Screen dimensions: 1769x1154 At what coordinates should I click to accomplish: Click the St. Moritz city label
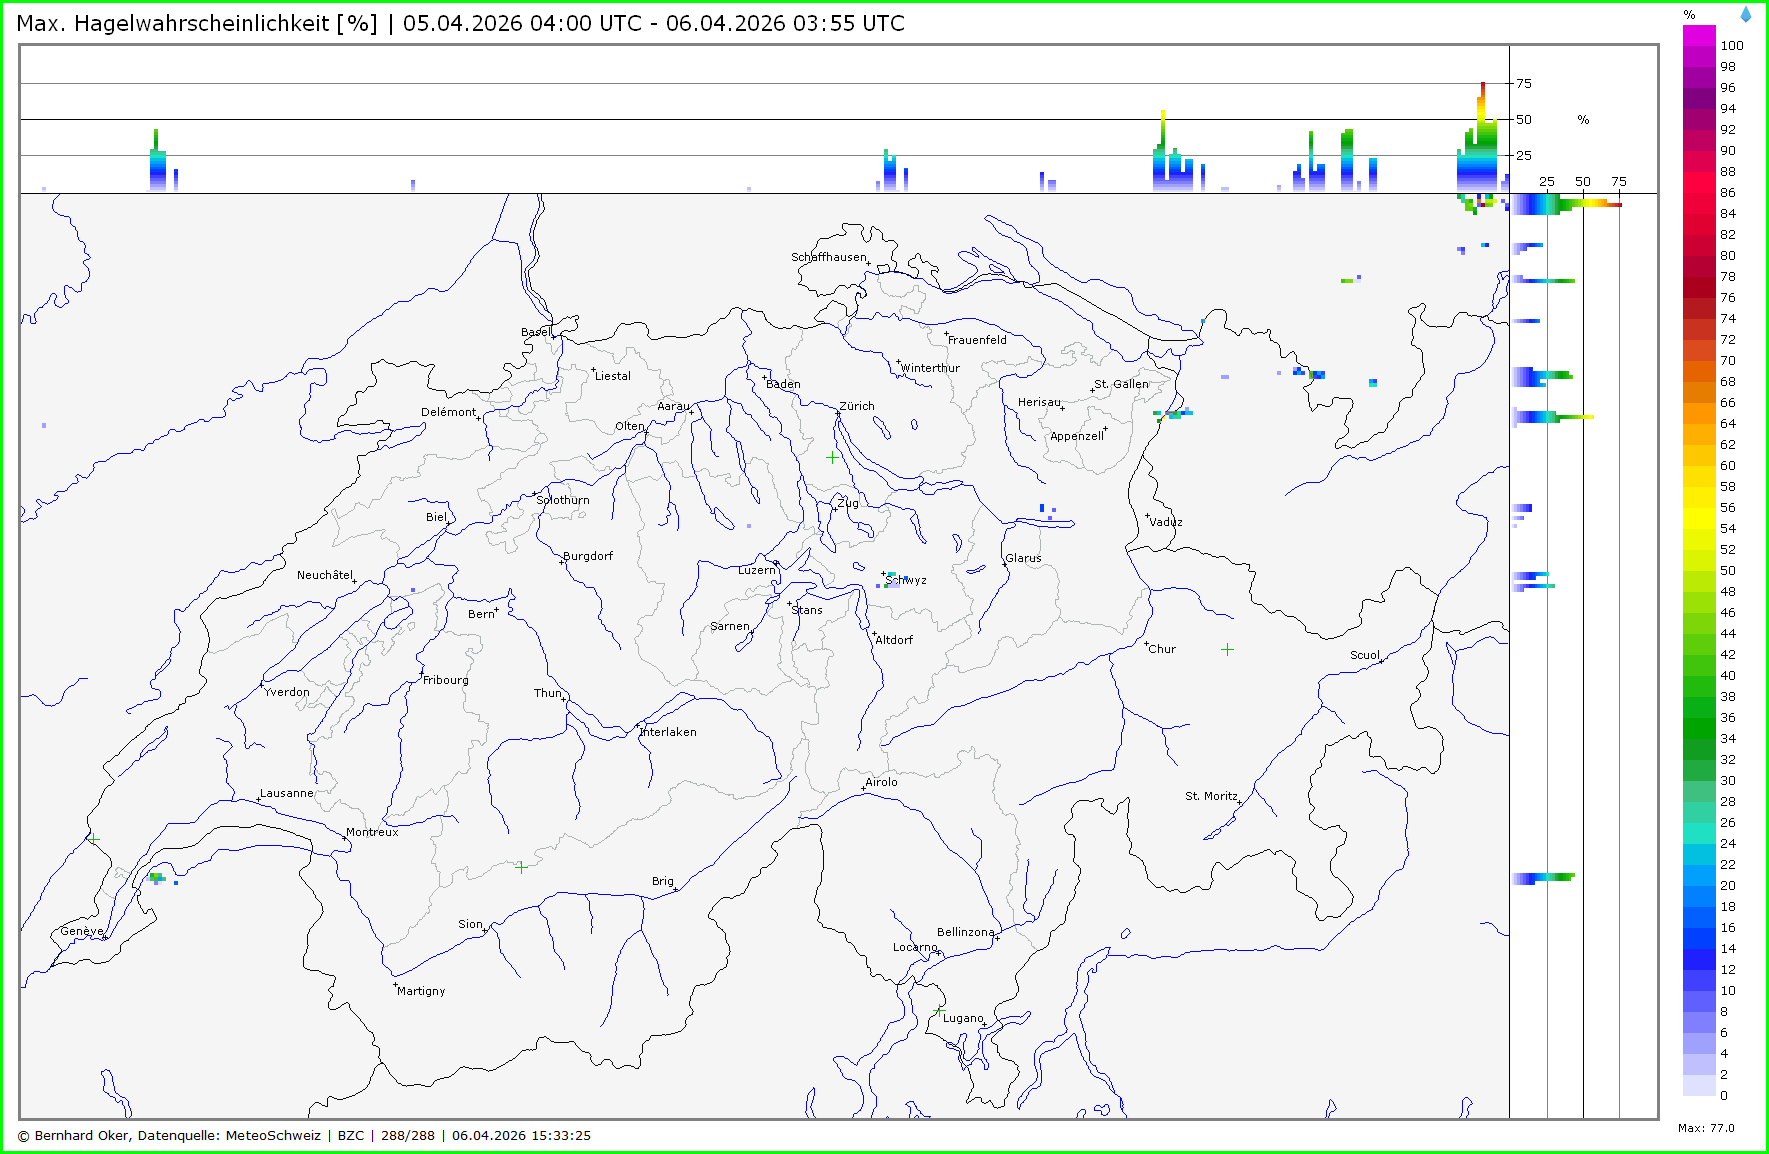[1211, 796]
